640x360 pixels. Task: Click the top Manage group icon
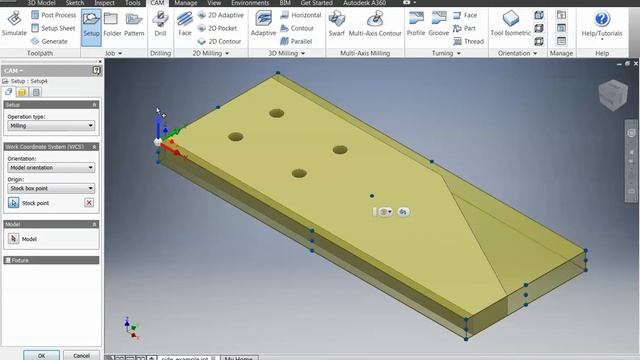(561, 15)
